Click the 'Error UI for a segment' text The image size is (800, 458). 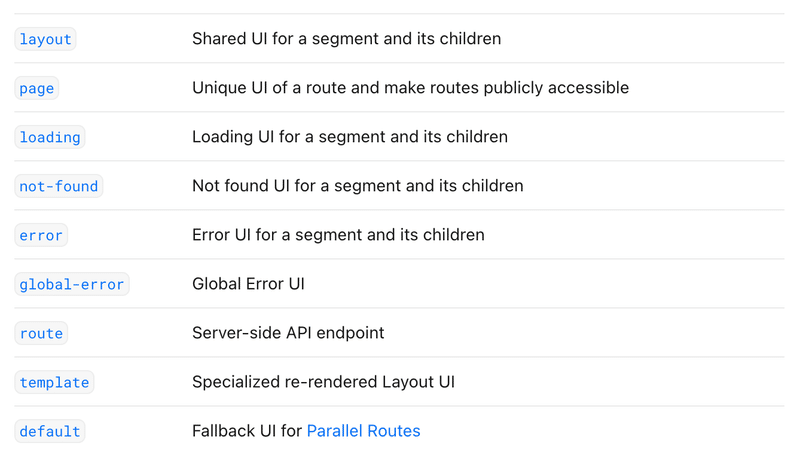[x=338, y=235]
